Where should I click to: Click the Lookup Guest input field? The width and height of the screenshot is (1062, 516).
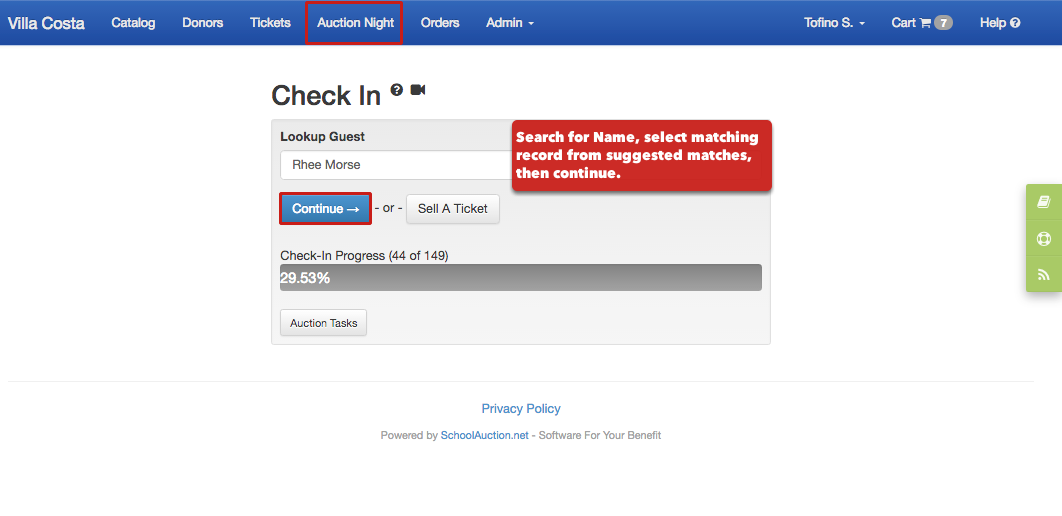[x=396, y=165]
